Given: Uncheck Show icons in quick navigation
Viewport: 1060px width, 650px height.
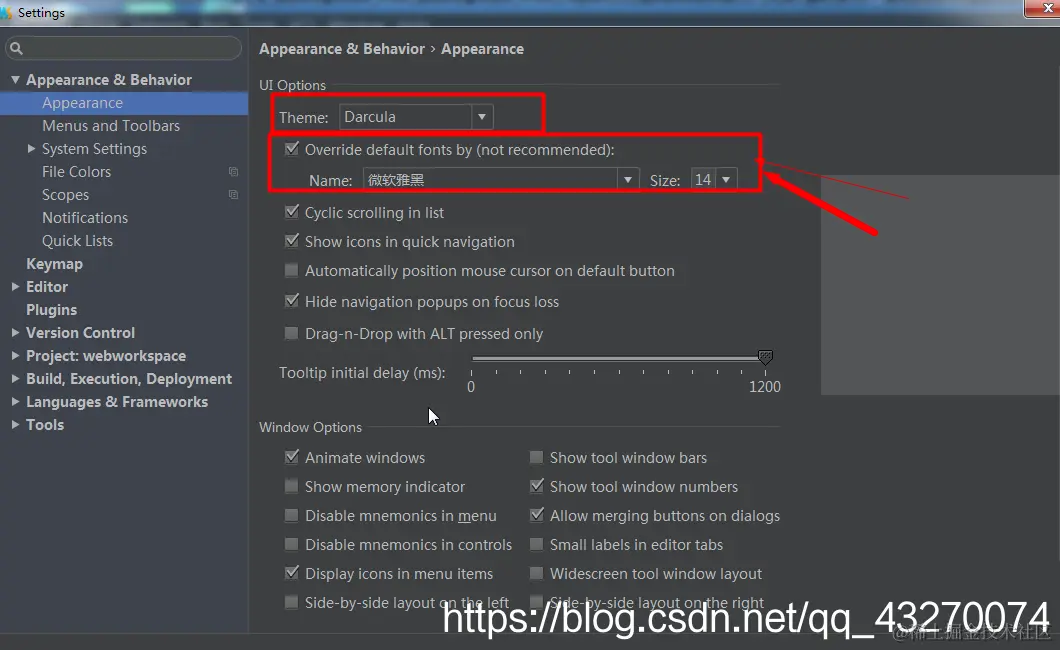Looking at the screenshot, I should 291,241.
